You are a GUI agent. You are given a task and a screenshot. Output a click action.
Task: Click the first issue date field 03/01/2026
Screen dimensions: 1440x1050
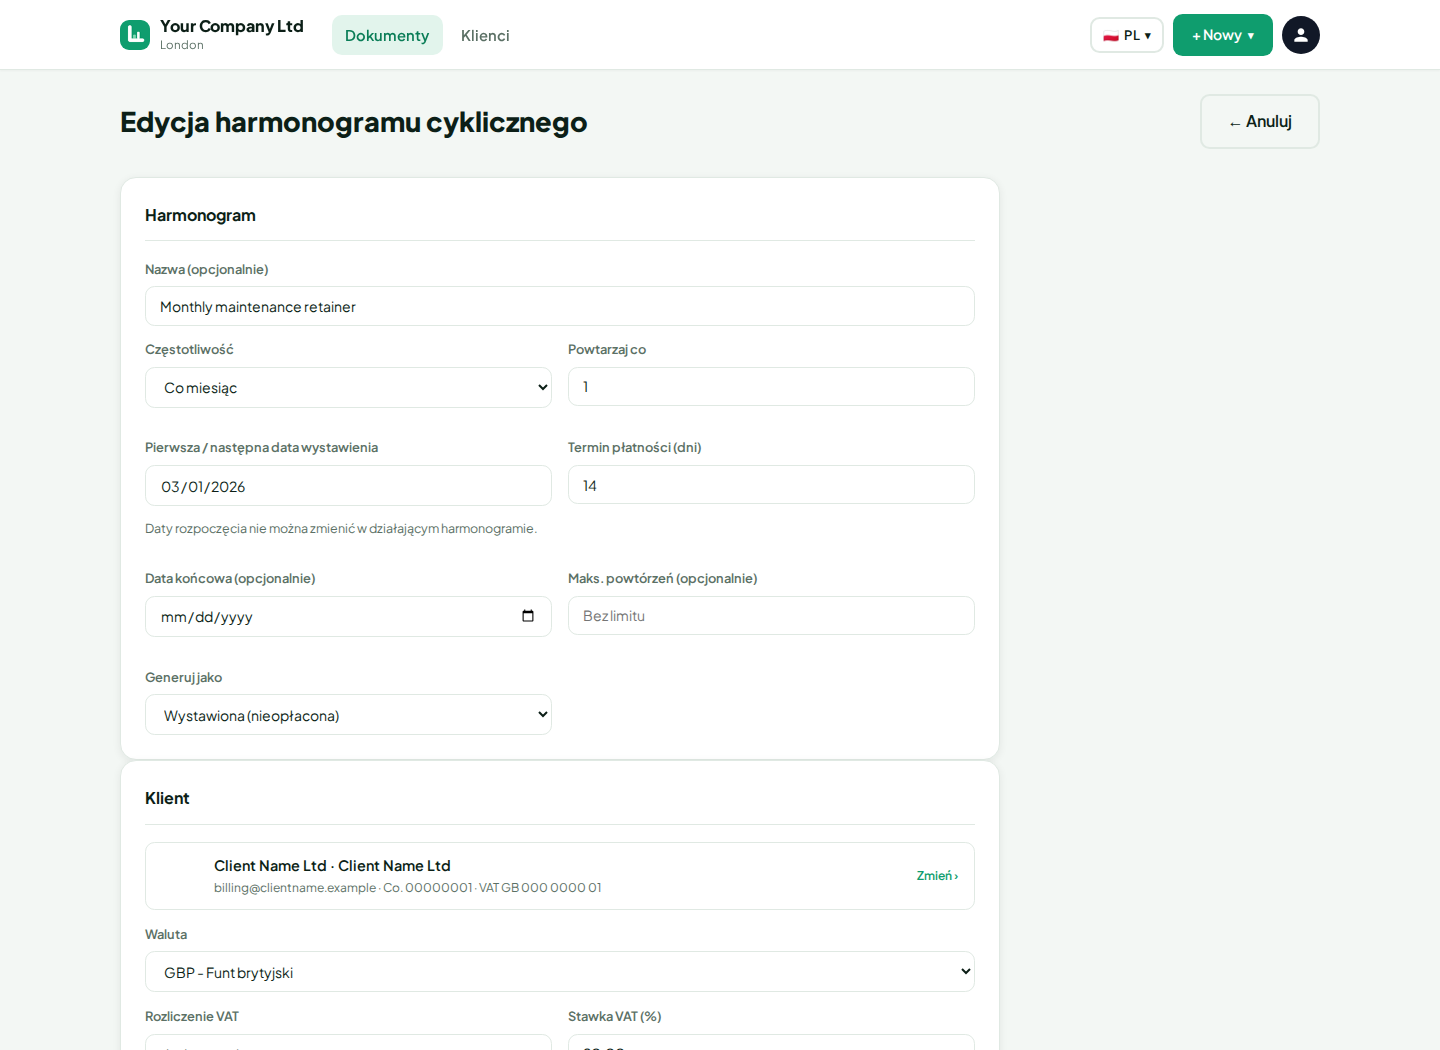coord(348,486)
